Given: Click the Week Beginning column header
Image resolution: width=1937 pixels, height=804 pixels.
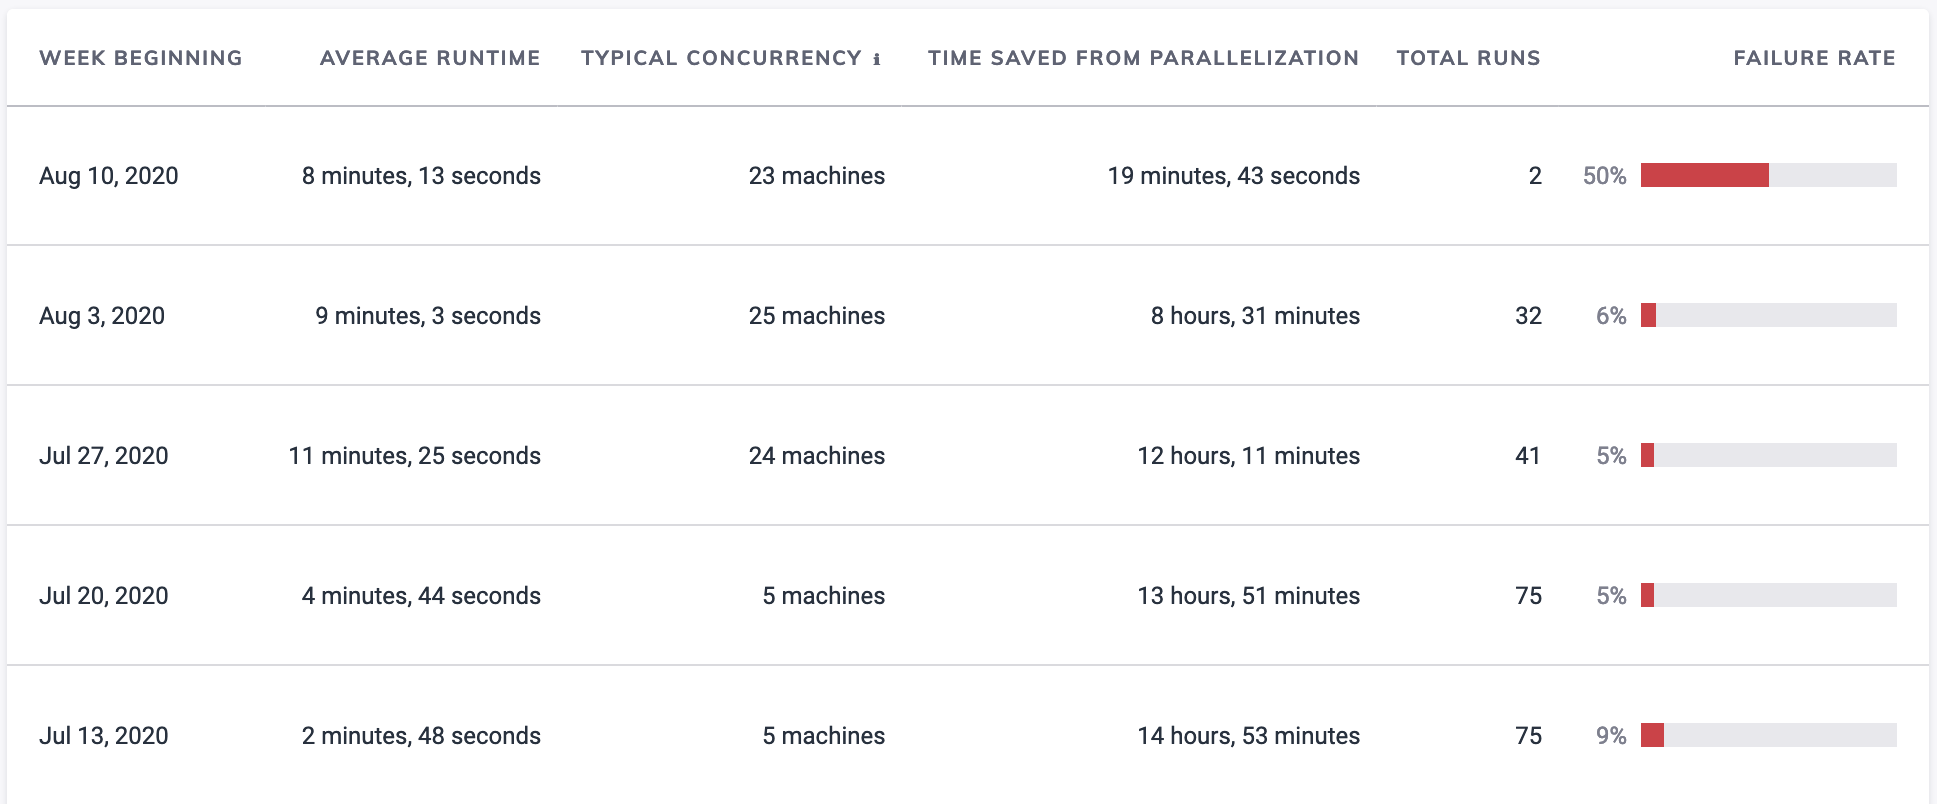Looking at the screenshot, I should coord(141,58).
